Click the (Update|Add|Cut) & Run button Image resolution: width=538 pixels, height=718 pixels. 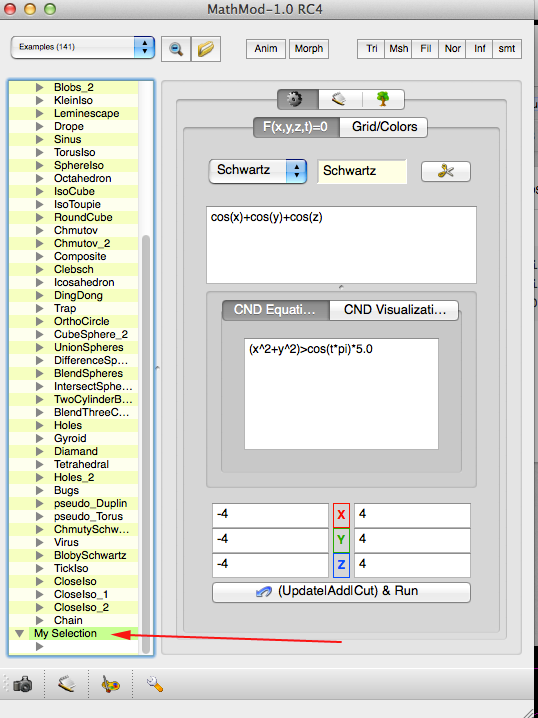(x=341, y=592)
